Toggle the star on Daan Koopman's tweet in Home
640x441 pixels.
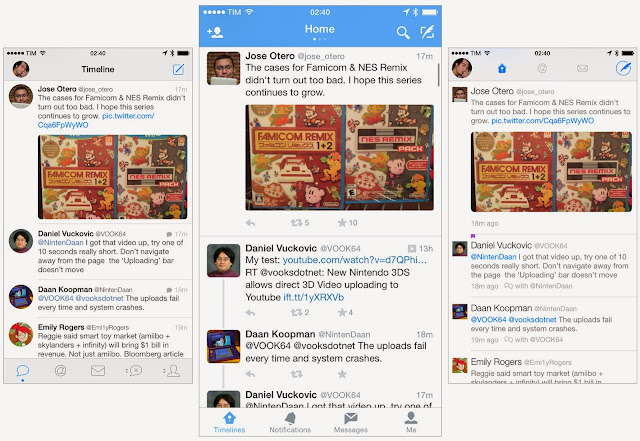coord(342,374)
